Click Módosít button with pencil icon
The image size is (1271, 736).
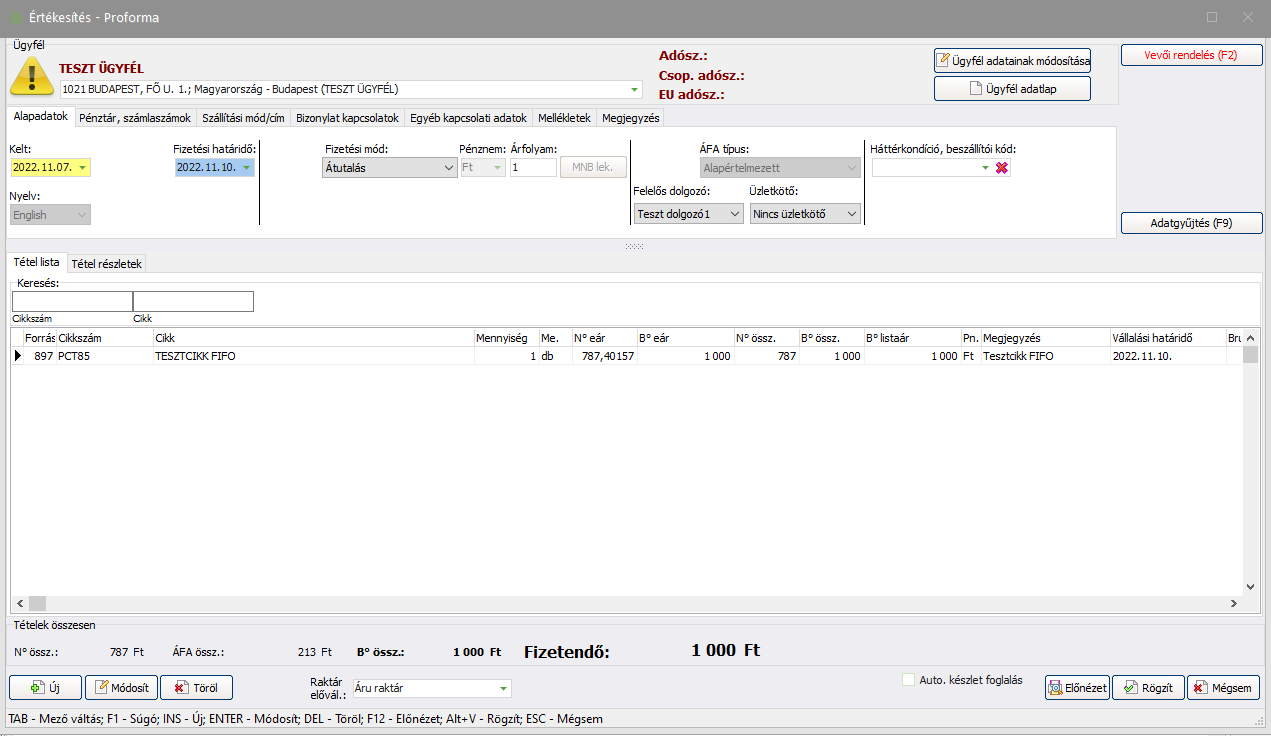coord(121,688)
